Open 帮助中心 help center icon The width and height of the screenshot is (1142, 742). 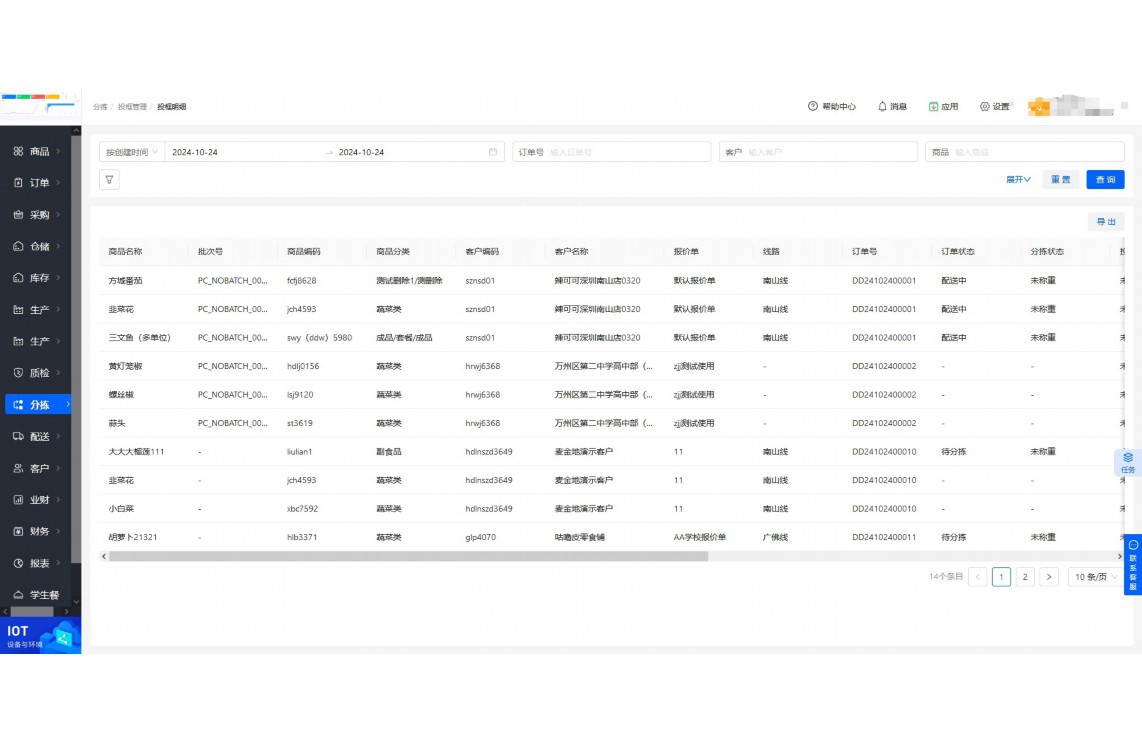[813, 106]
